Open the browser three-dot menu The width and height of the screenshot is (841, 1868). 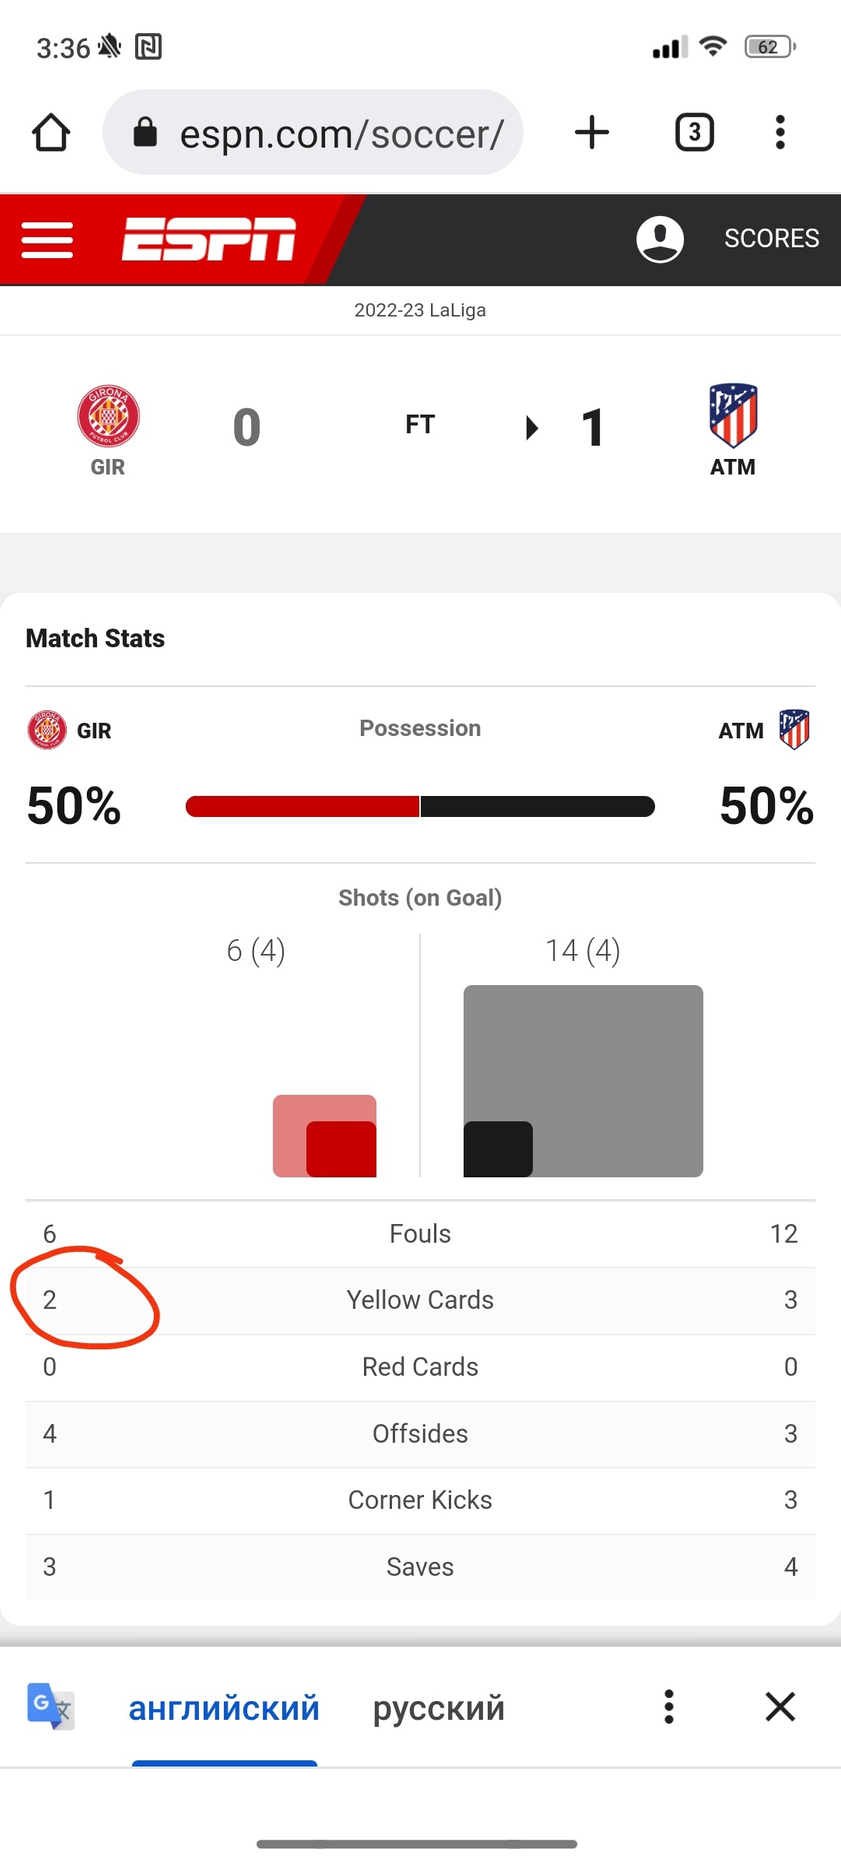tap(780, 132)
